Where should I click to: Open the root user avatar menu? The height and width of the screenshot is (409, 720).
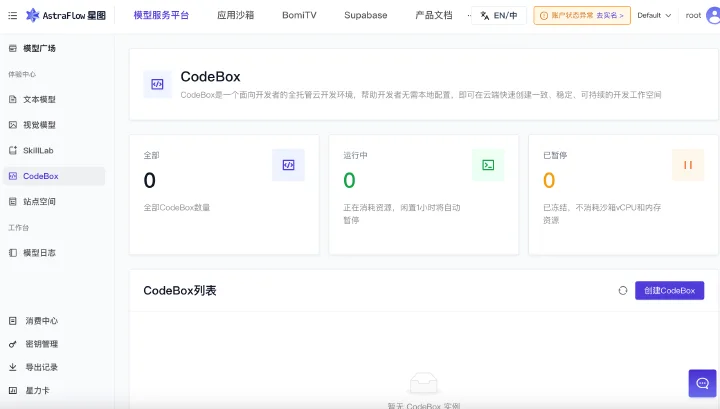click(713, 16)
